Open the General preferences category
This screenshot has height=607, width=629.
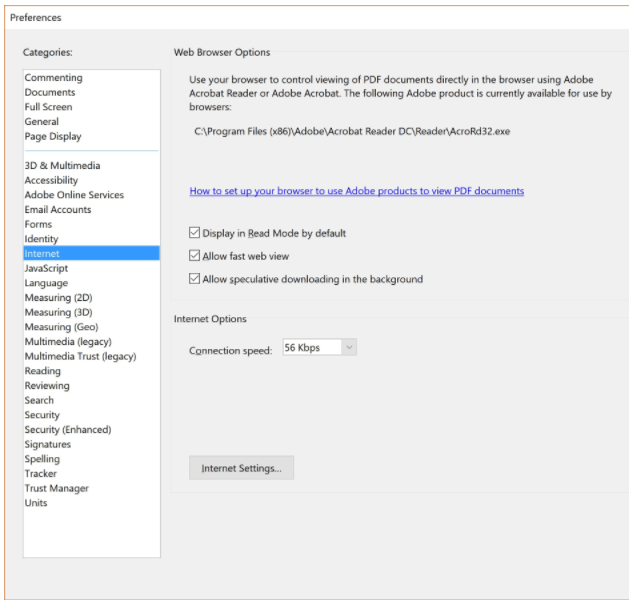(x=42, y=122)
